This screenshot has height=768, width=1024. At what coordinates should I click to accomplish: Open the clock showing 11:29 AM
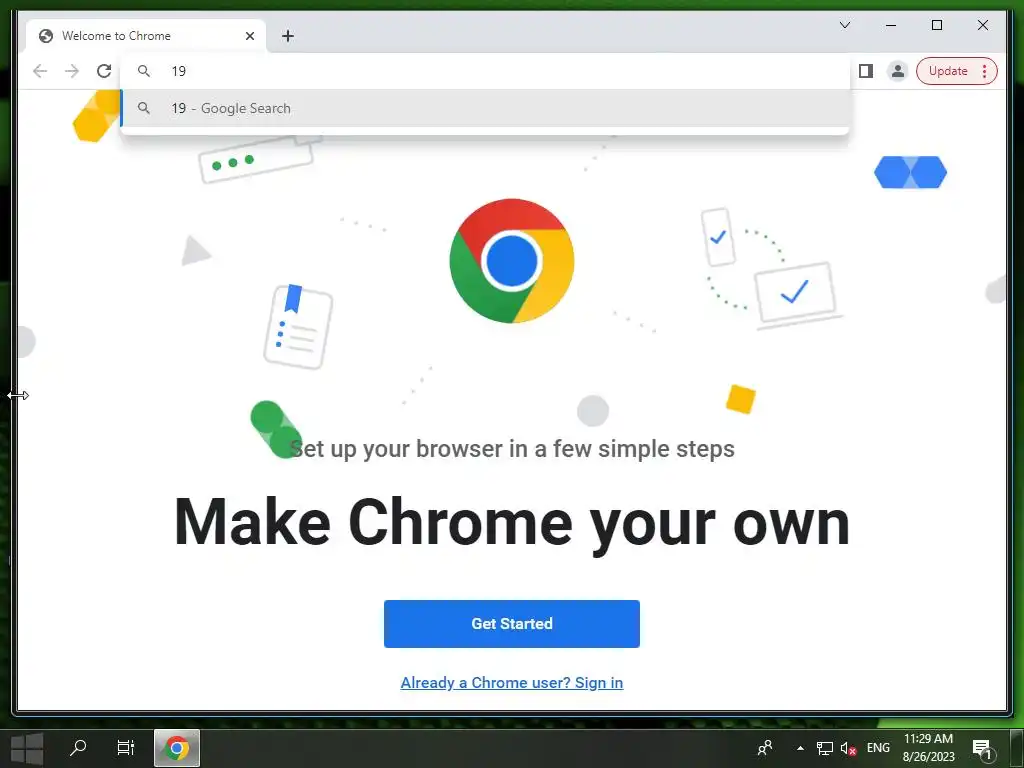coord(928,748)
